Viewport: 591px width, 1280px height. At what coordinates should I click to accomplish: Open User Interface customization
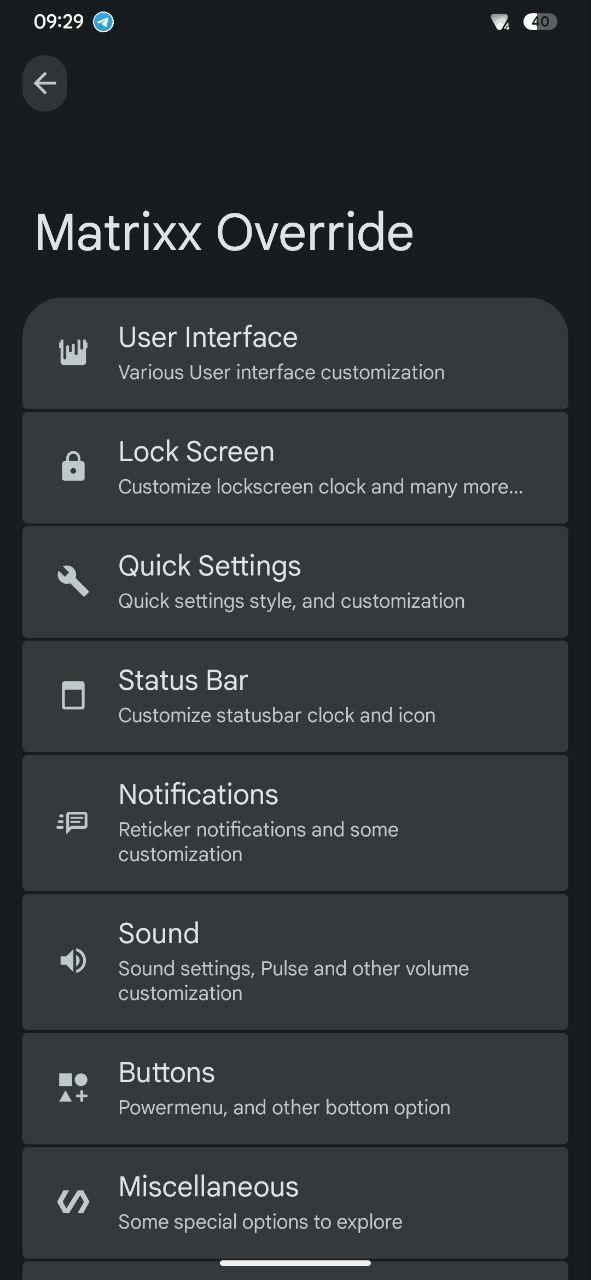pyautogui.click(x=295, y=353)
